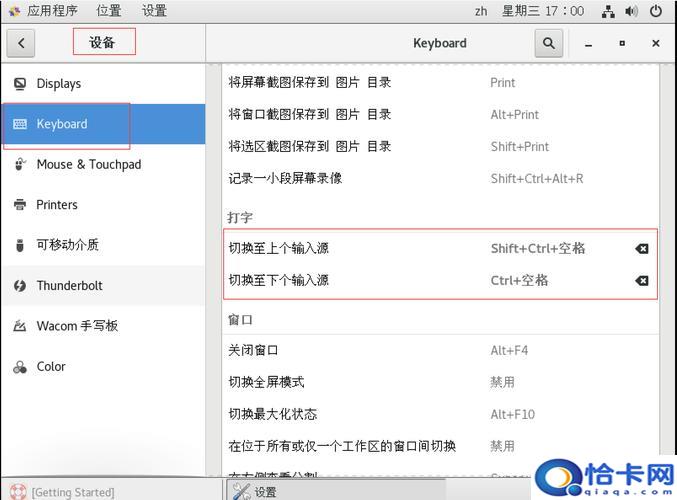The image size is (677, 500).
Task: Switch input method via zh indicator
Action: (x=479, y=11)
